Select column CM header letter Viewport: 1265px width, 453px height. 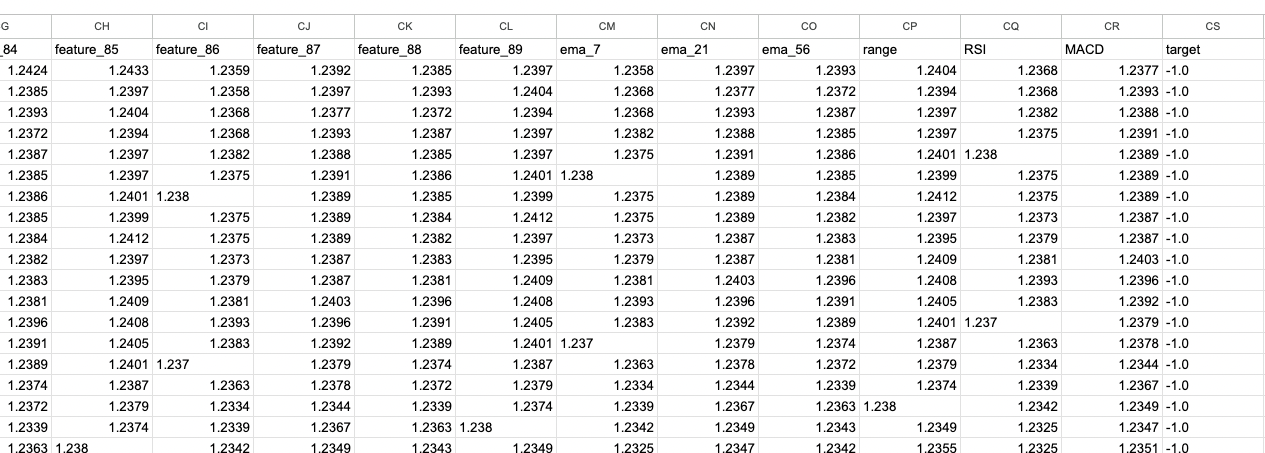(x=607, y=27)
